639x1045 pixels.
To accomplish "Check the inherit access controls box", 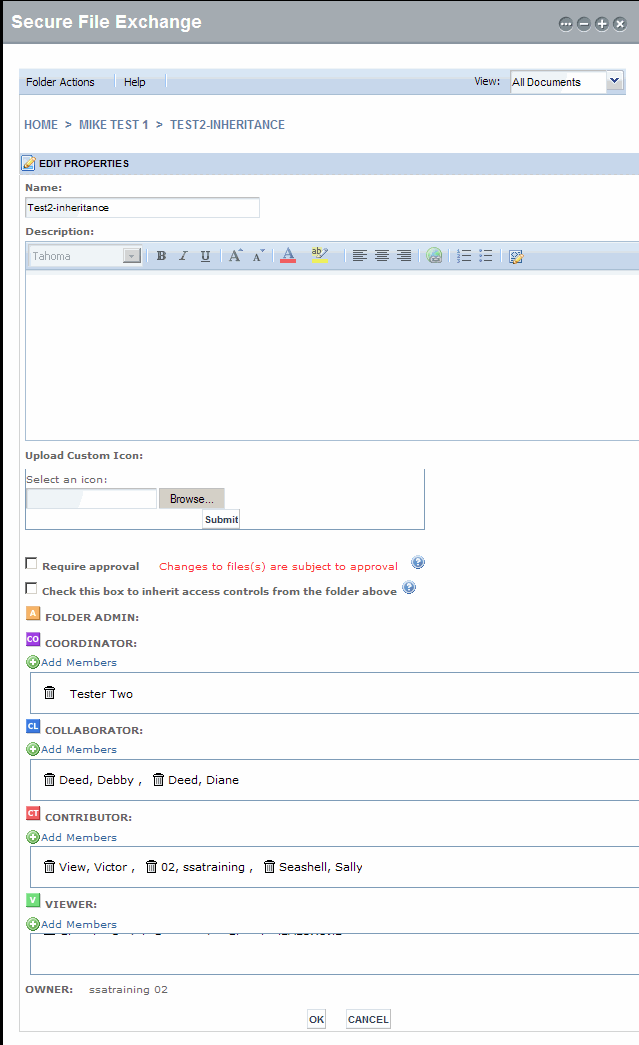I will [32, 589].
